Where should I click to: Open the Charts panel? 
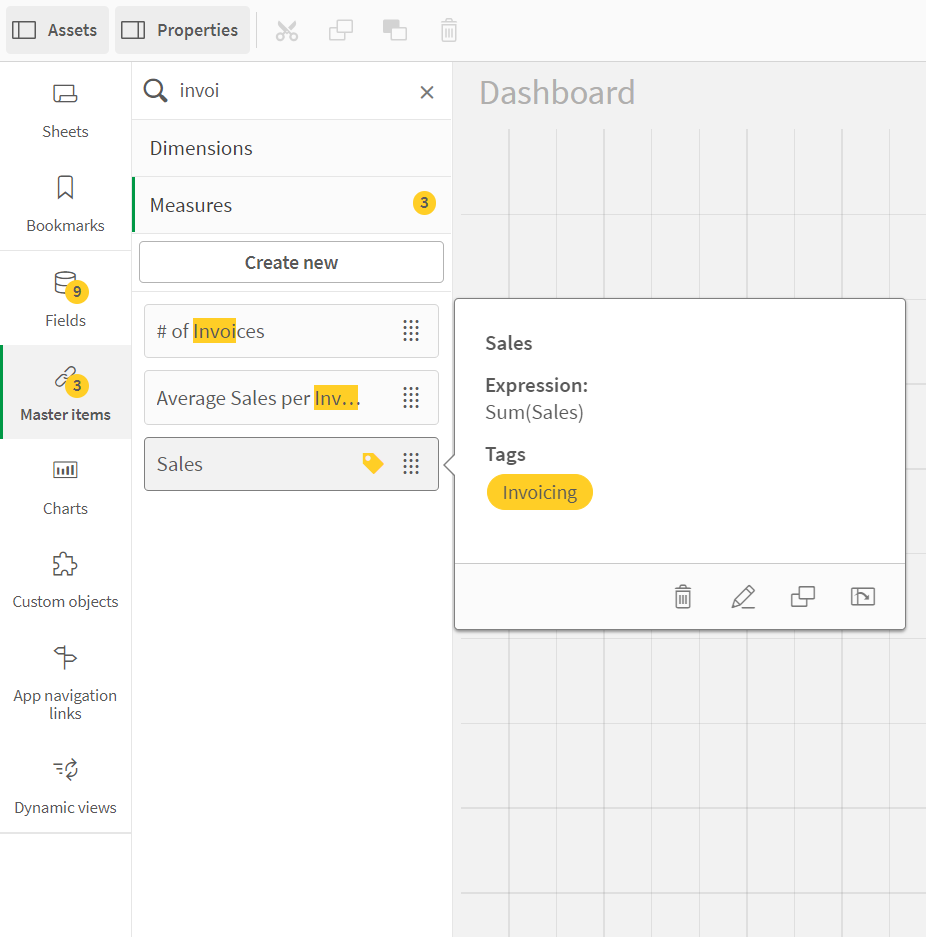[65, 487]
